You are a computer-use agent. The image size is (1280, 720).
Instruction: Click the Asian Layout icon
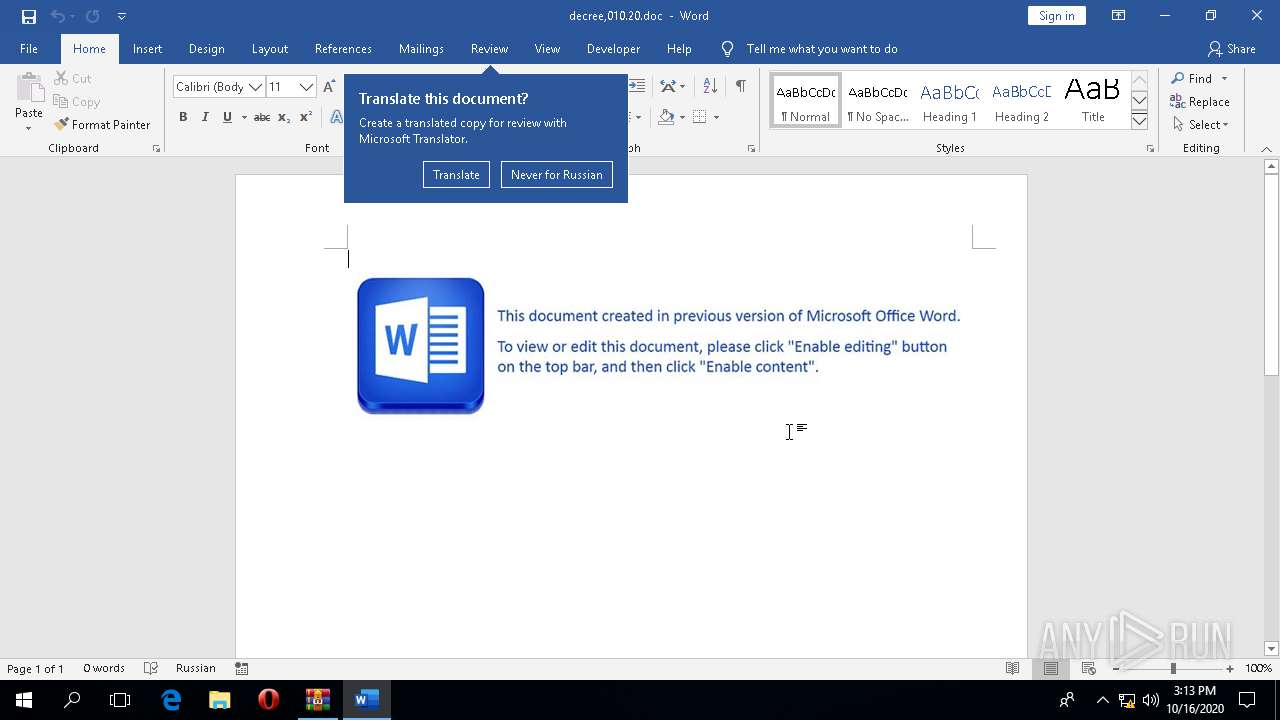(x=668, y=87)
